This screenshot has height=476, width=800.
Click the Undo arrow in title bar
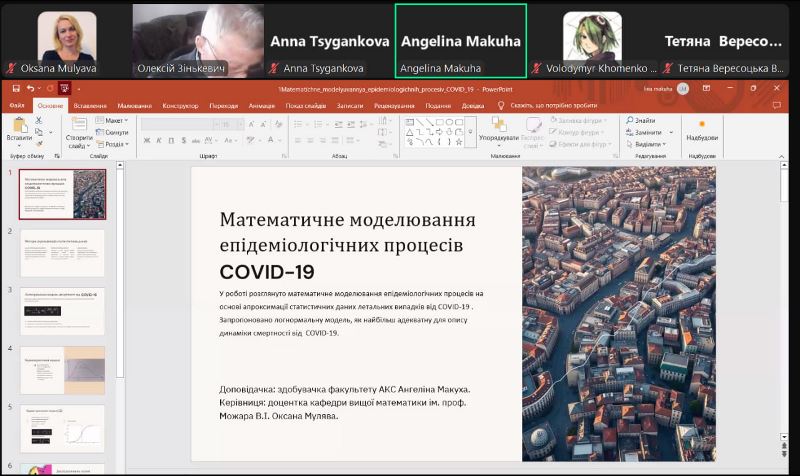pyautogui.click(x=30, y=89)
